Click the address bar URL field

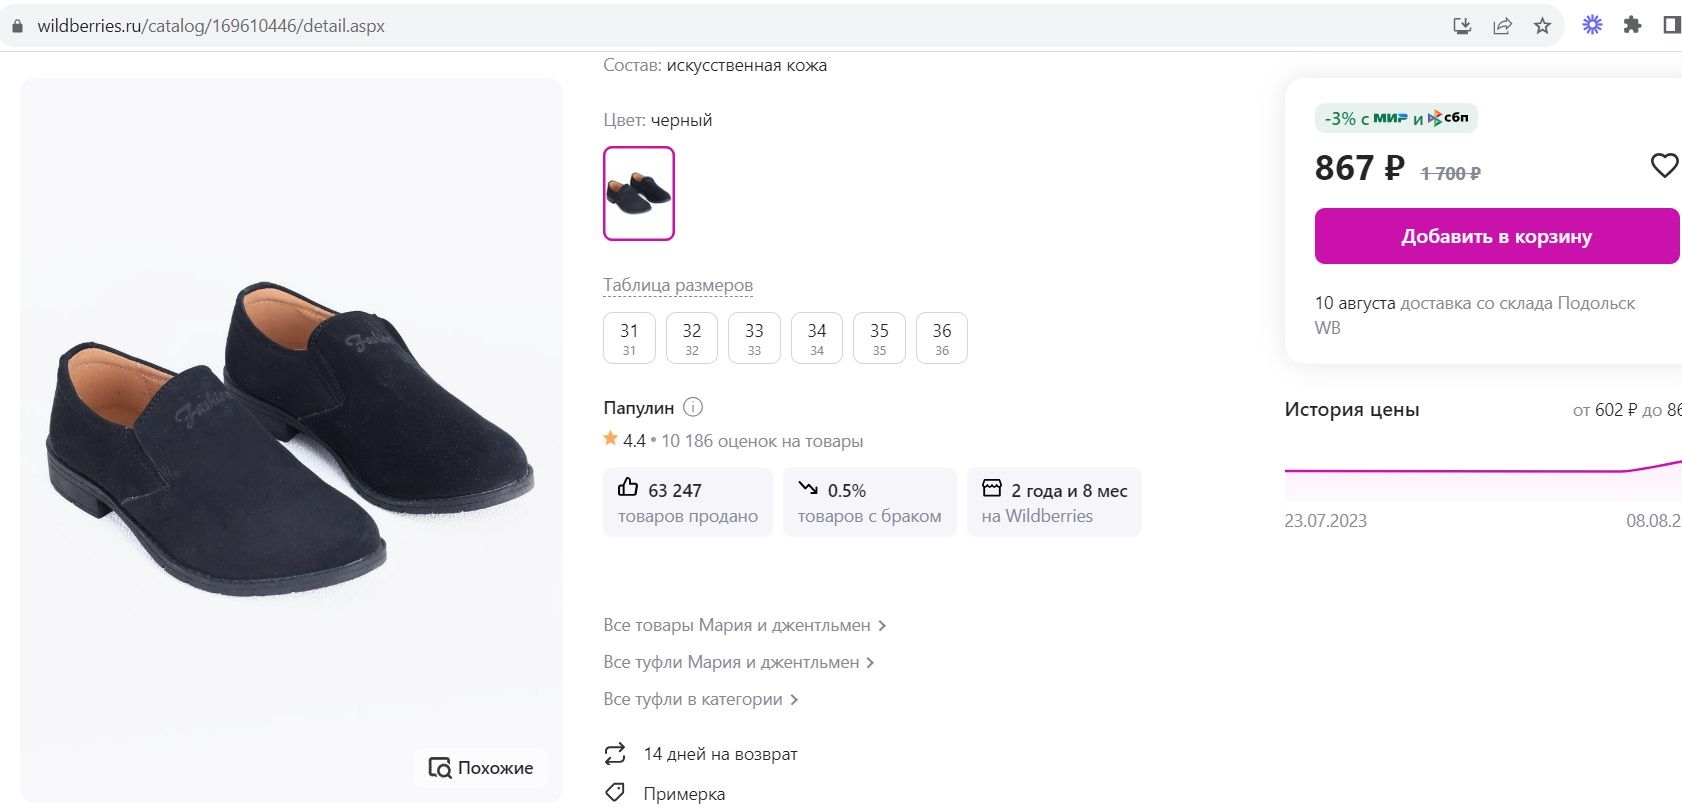700,26
